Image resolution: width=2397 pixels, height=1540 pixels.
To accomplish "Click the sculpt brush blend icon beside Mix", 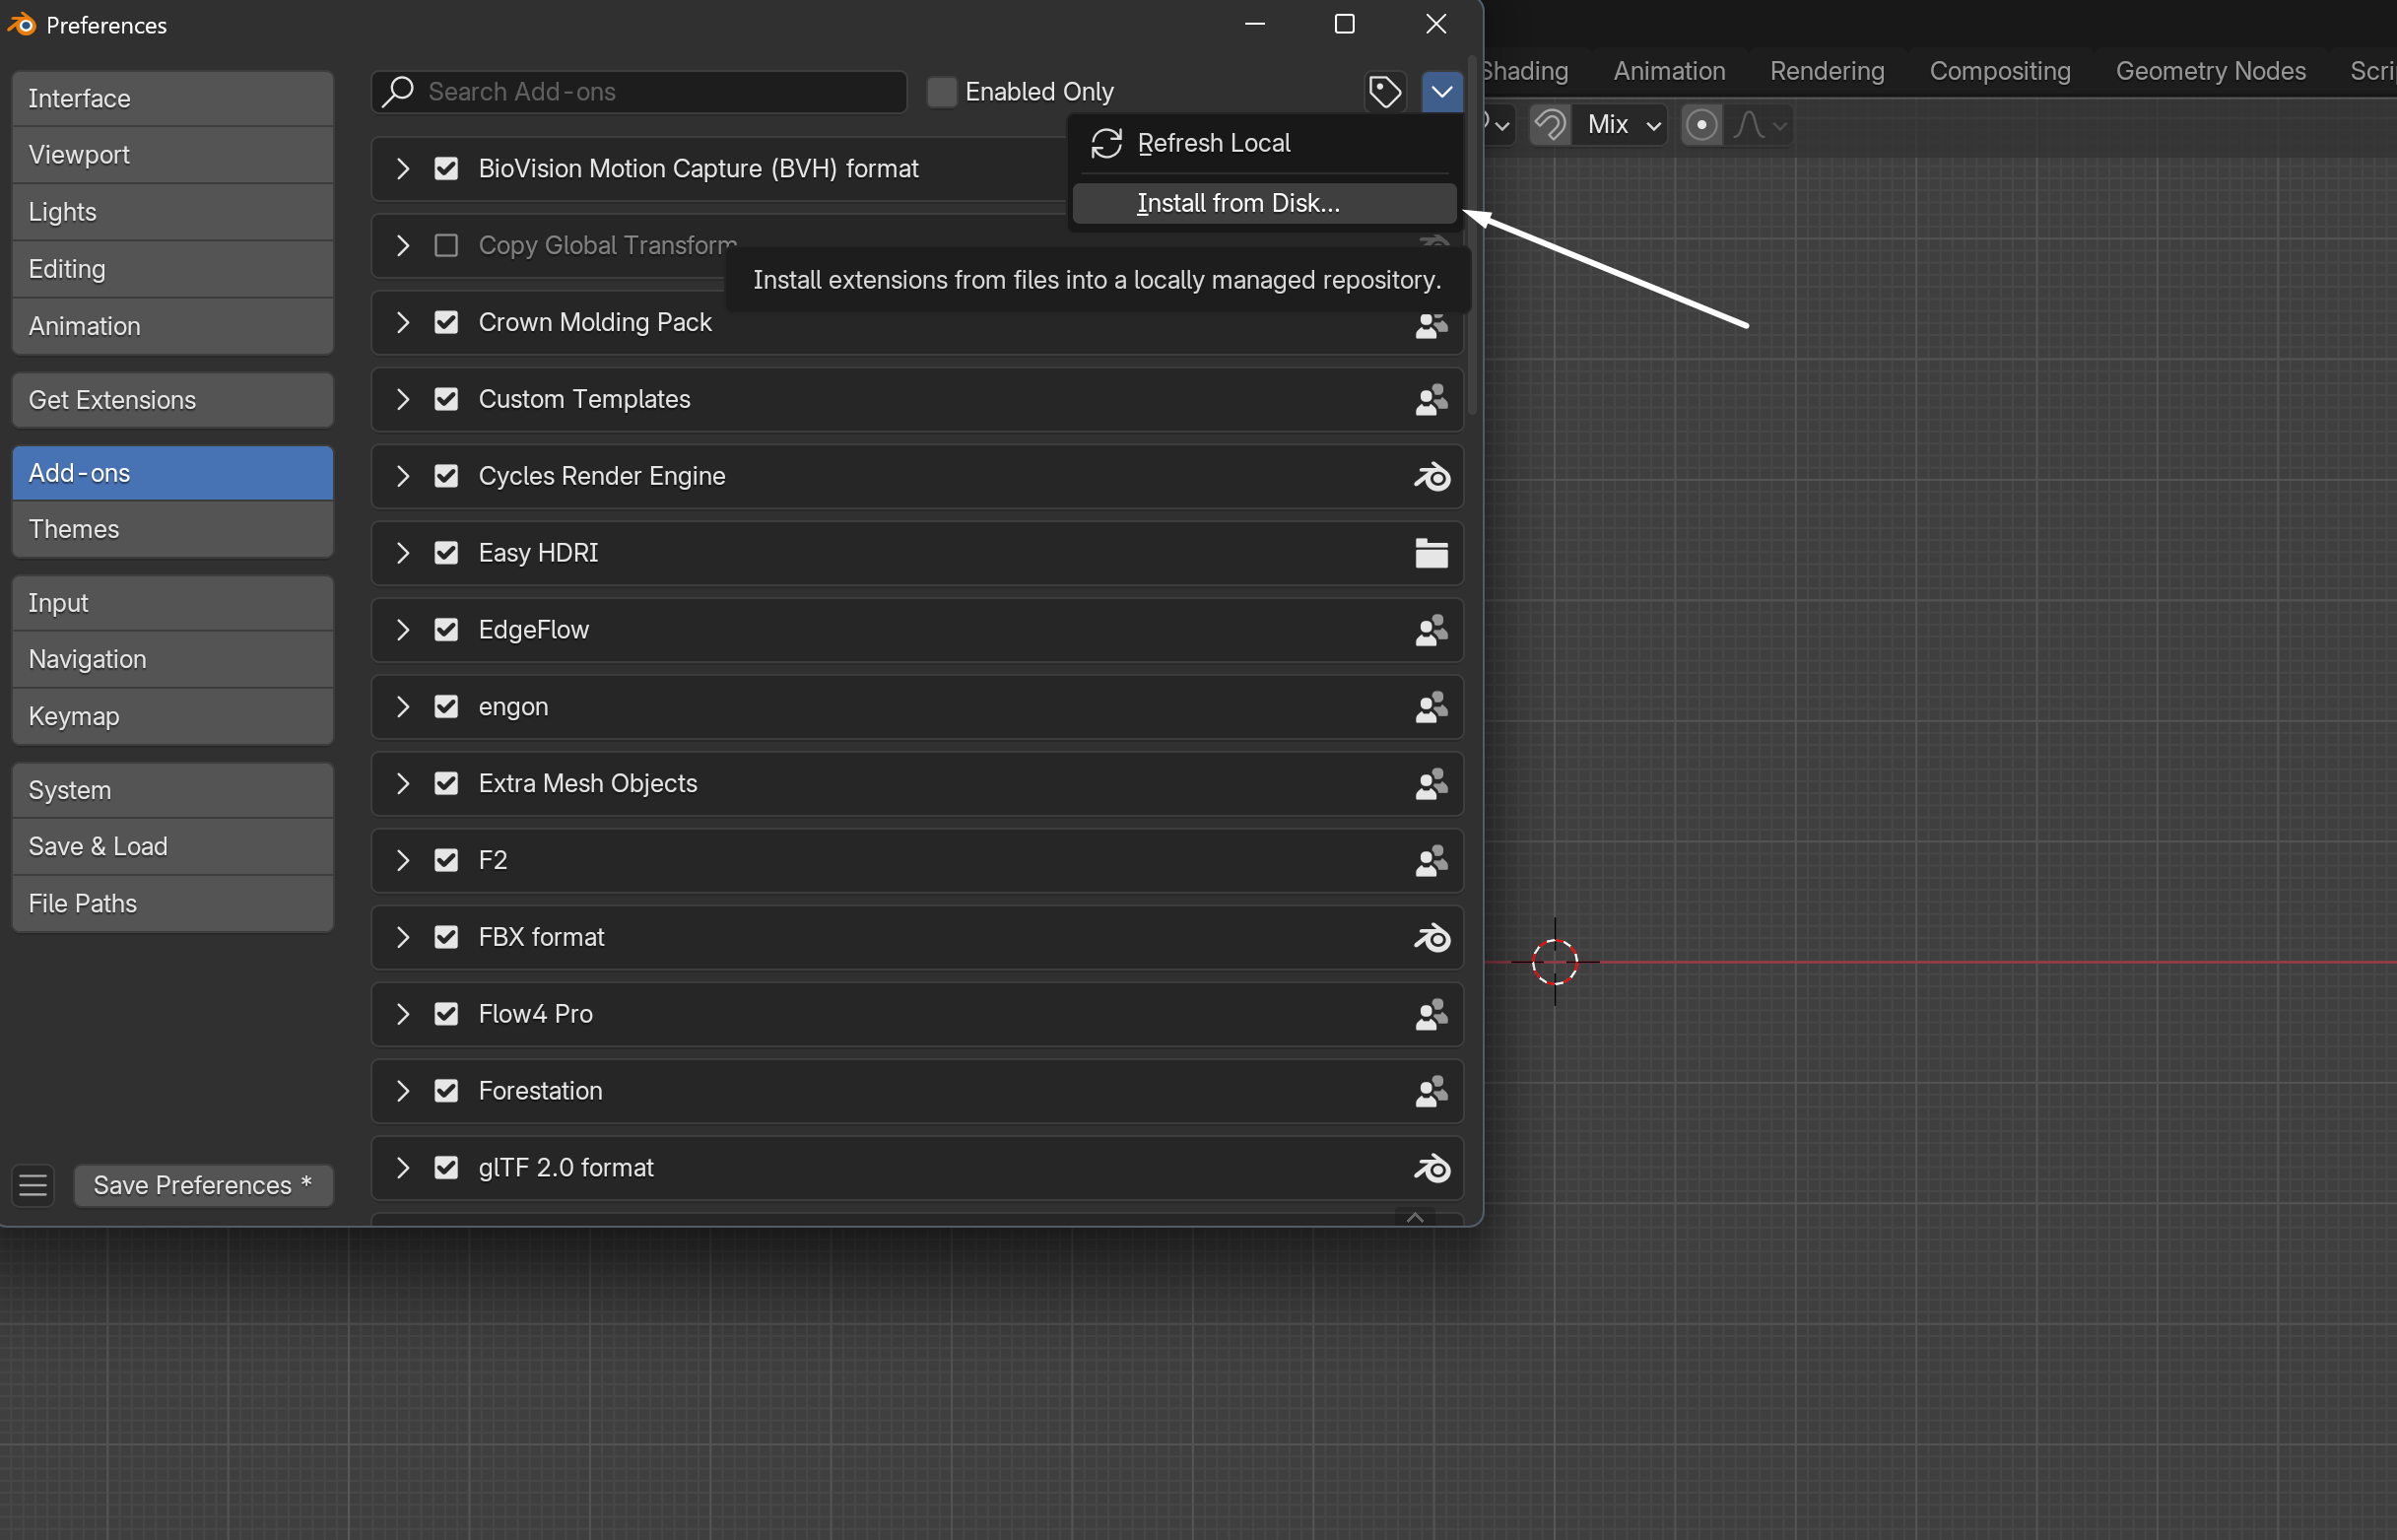I will [1550, 125].
